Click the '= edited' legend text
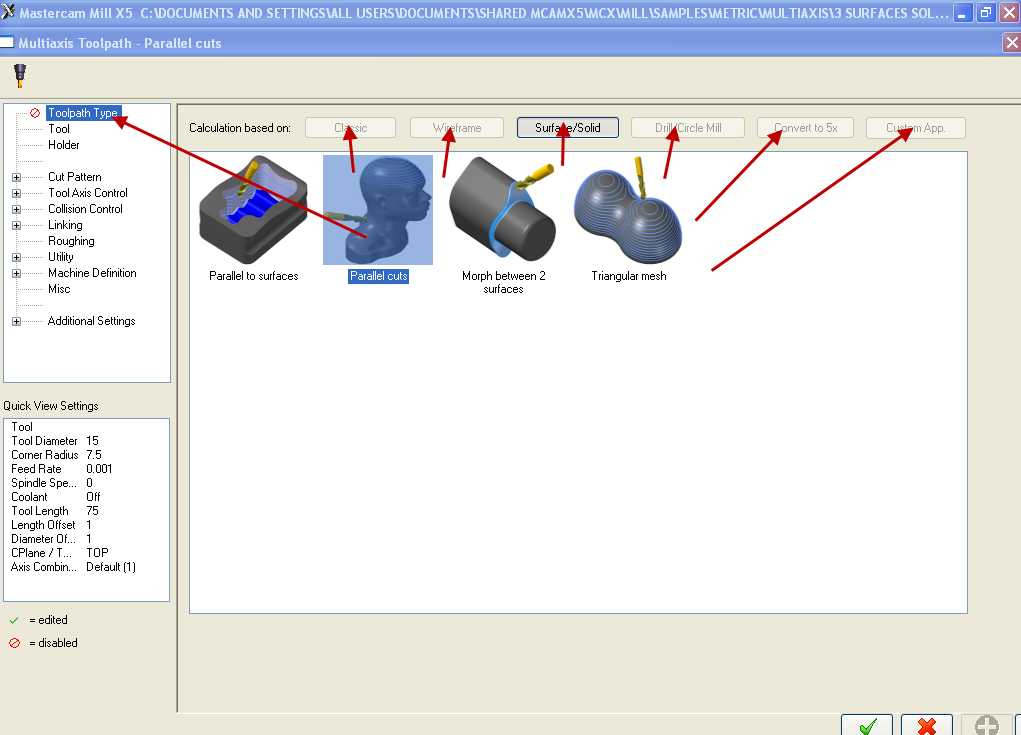This screenshot has width=1021, height=735. tap(48, 620)
